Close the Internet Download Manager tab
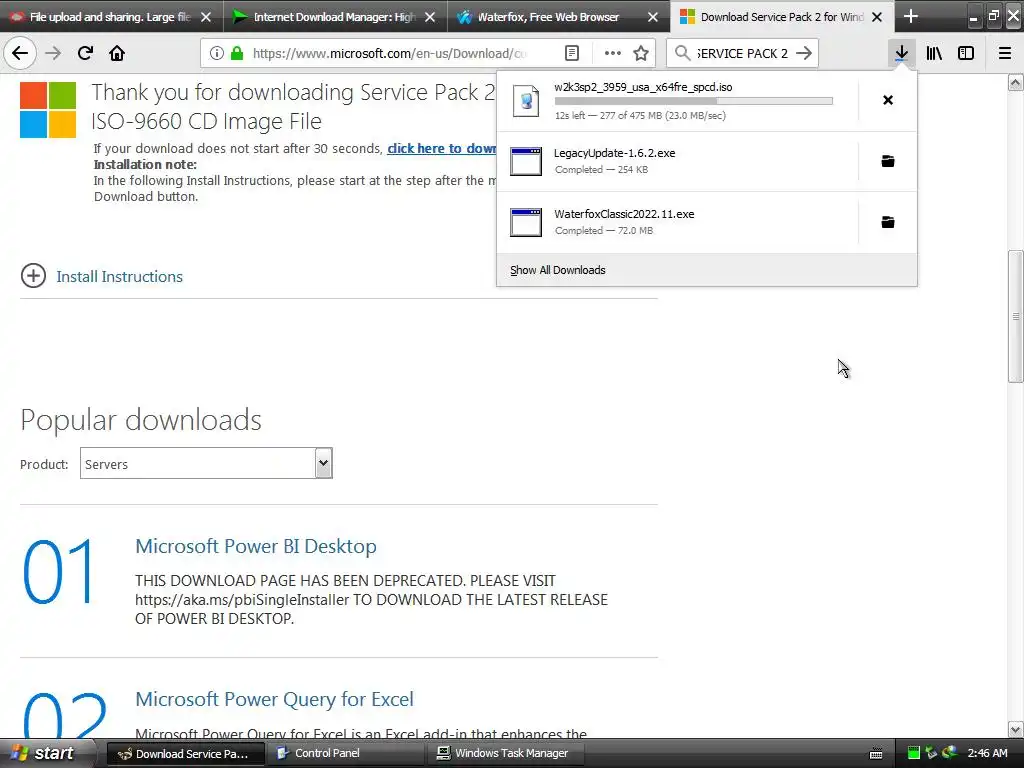Viewport: 1024px width, 768px height. (430, 17)
